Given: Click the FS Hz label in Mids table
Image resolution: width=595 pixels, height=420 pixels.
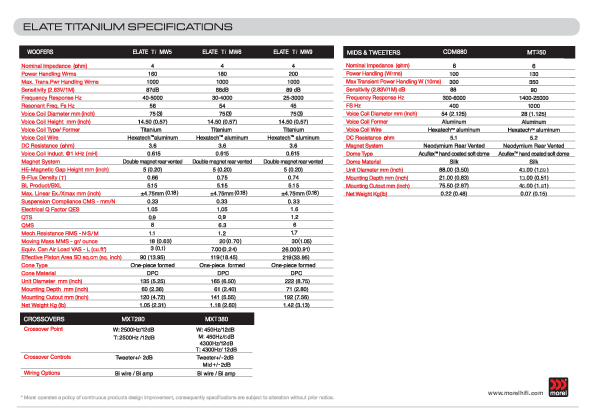Looking at the screenshot, I should [353, 105].
